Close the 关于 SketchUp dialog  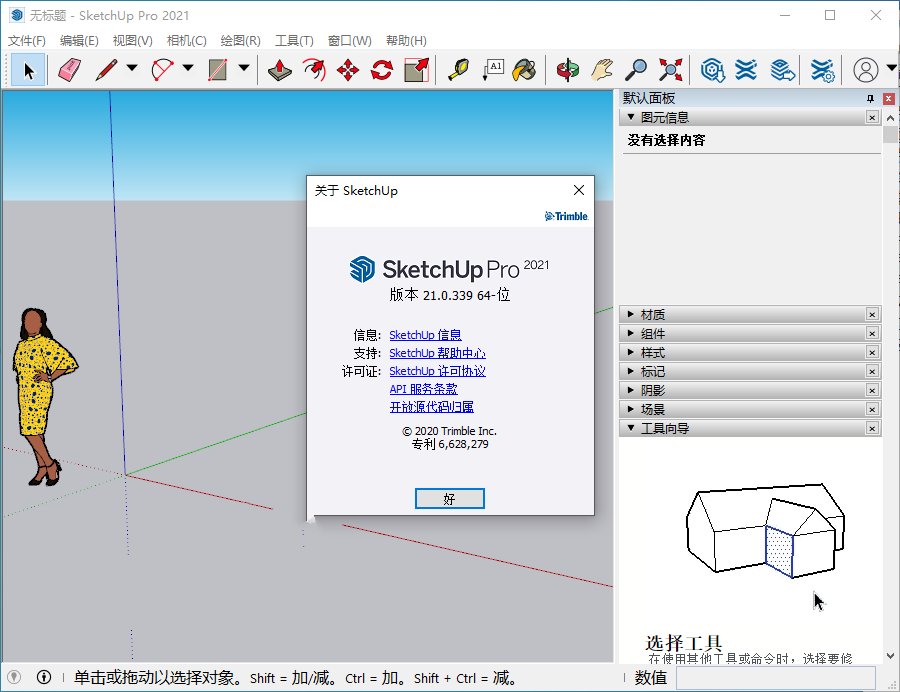579,191
